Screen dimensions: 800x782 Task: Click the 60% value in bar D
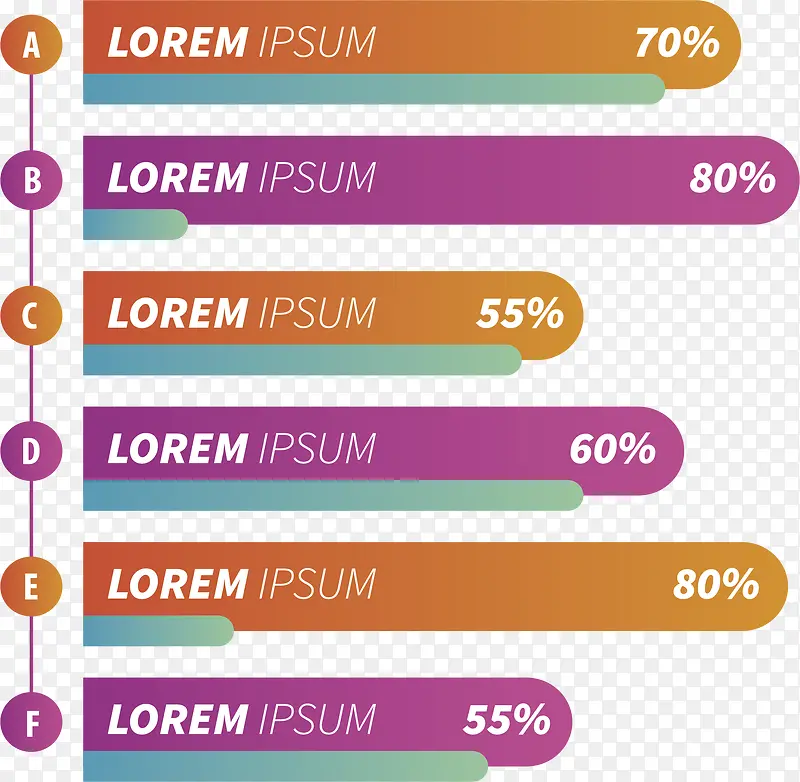pyautogui.click(x=612, y=448)
